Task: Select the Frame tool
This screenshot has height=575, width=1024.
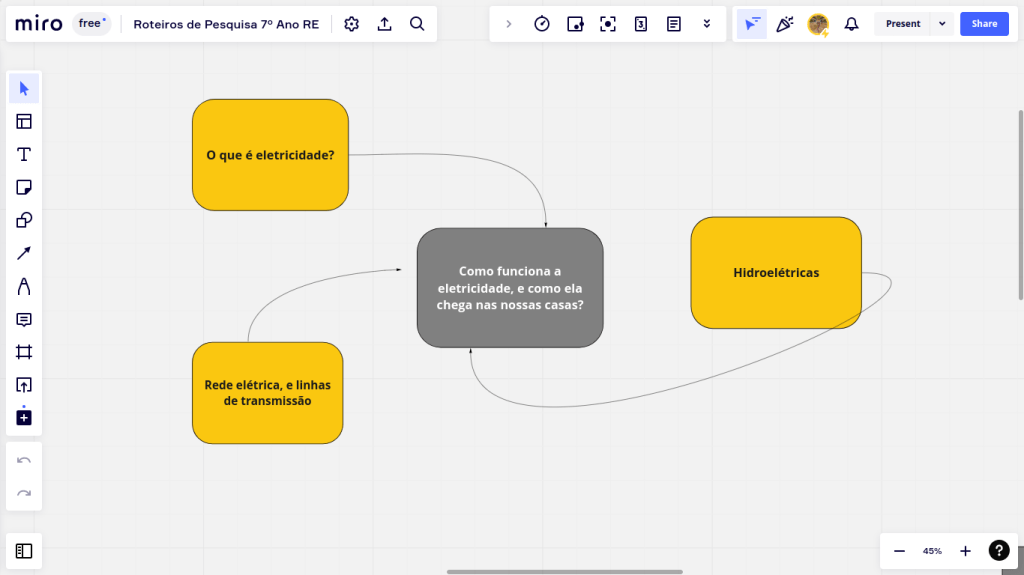Action: [x=24, y=352]
